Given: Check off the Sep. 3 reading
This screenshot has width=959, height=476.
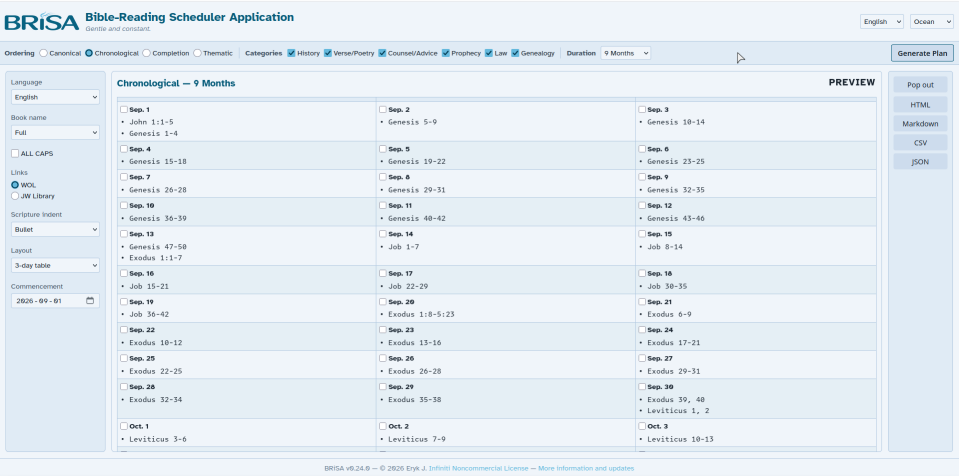Looking at the screenshot, I should 642,110.
